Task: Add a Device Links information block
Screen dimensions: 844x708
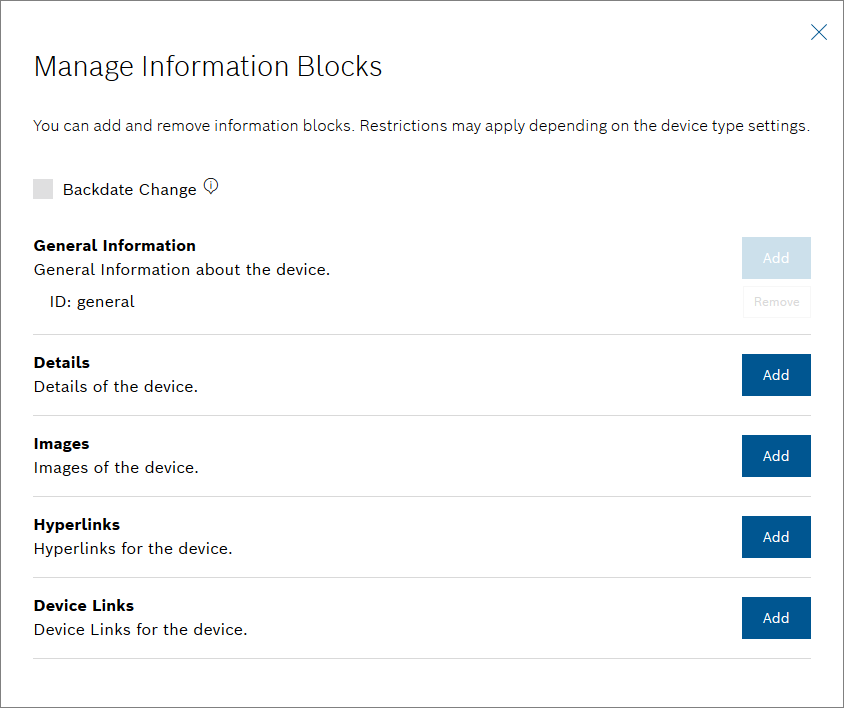Action: pos(776,618)
